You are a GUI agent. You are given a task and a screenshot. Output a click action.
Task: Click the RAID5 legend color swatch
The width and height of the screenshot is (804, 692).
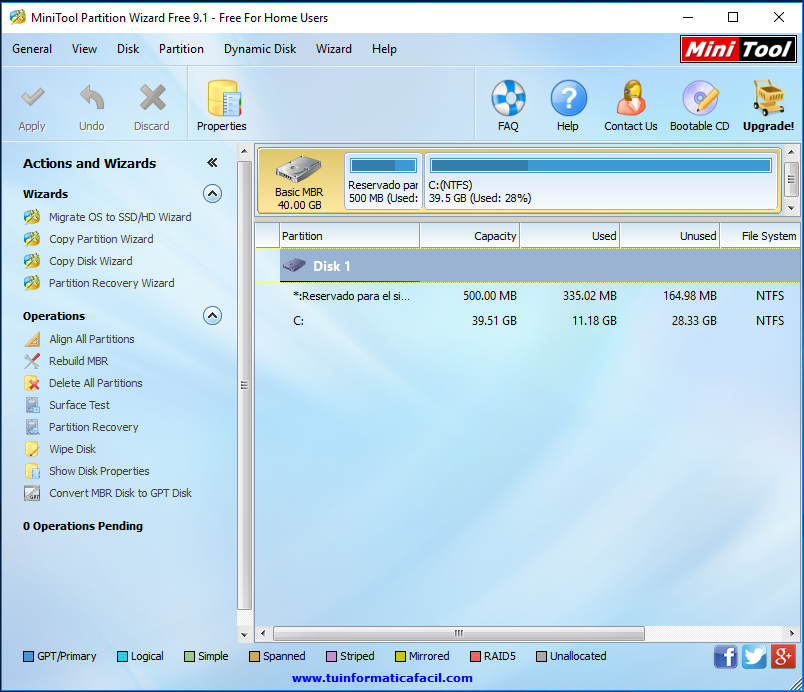(x=475, y=657)
